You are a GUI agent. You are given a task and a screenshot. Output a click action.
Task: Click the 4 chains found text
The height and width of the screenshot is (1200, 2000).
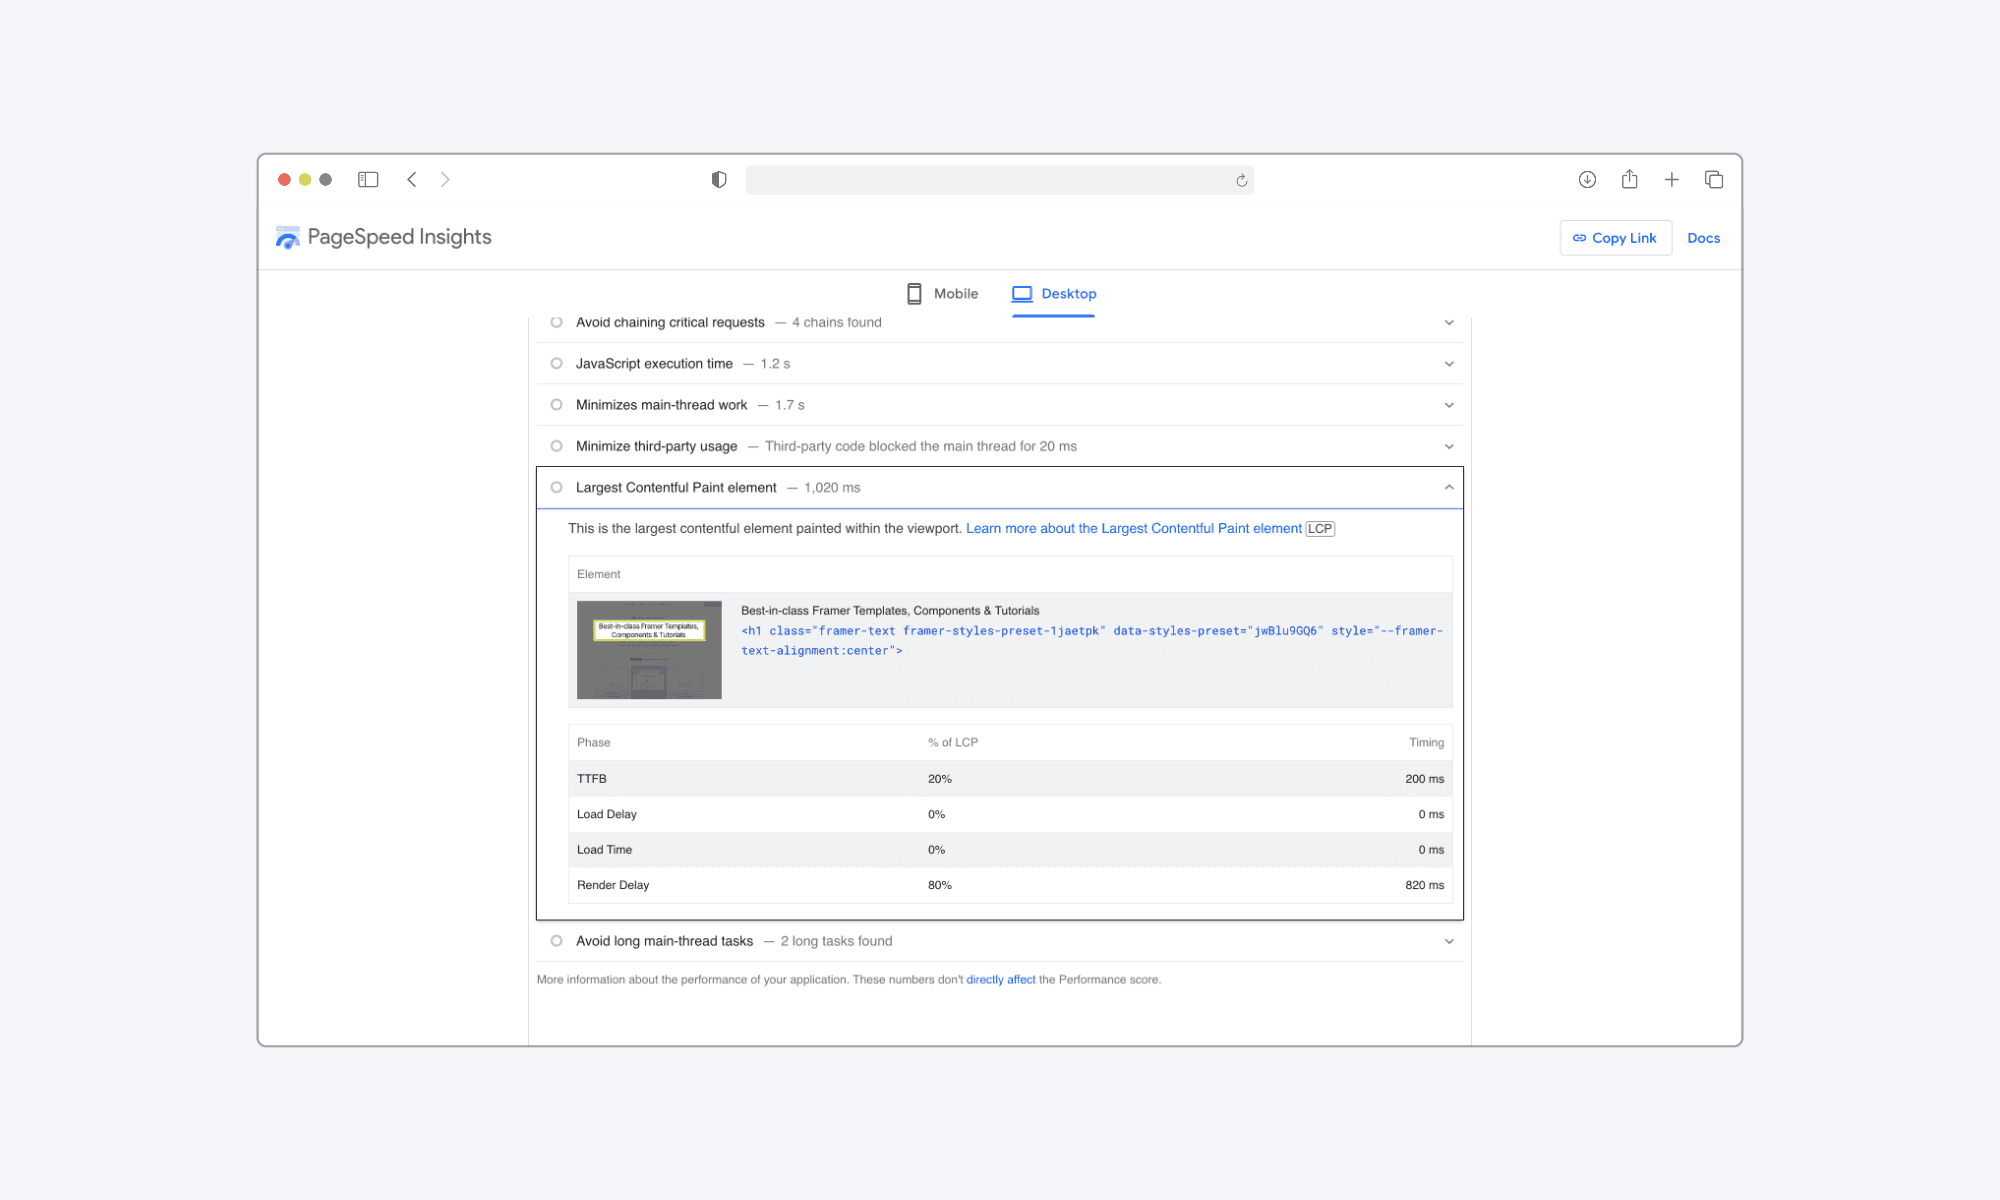[x=837, y=323]
